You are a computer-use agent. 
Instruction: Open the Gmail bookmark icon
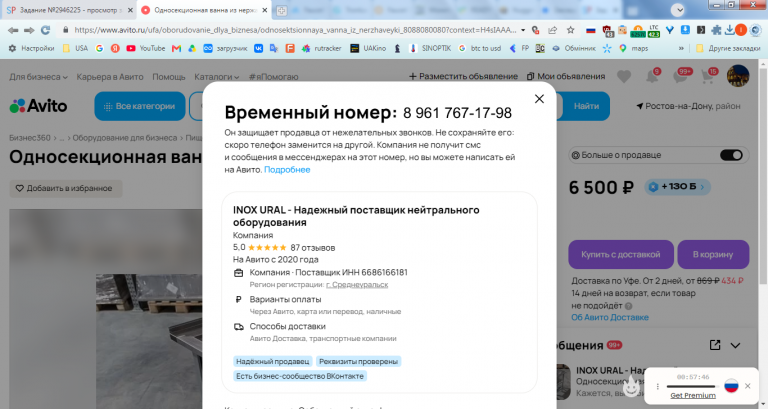(x=176, y=48)
